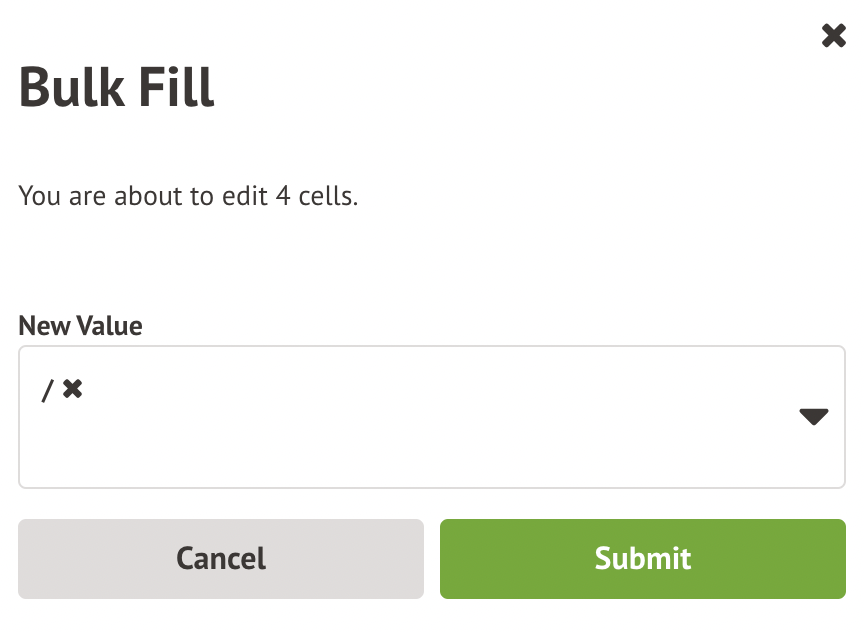Click the X beside the slash value

click(x=72, y=389)
